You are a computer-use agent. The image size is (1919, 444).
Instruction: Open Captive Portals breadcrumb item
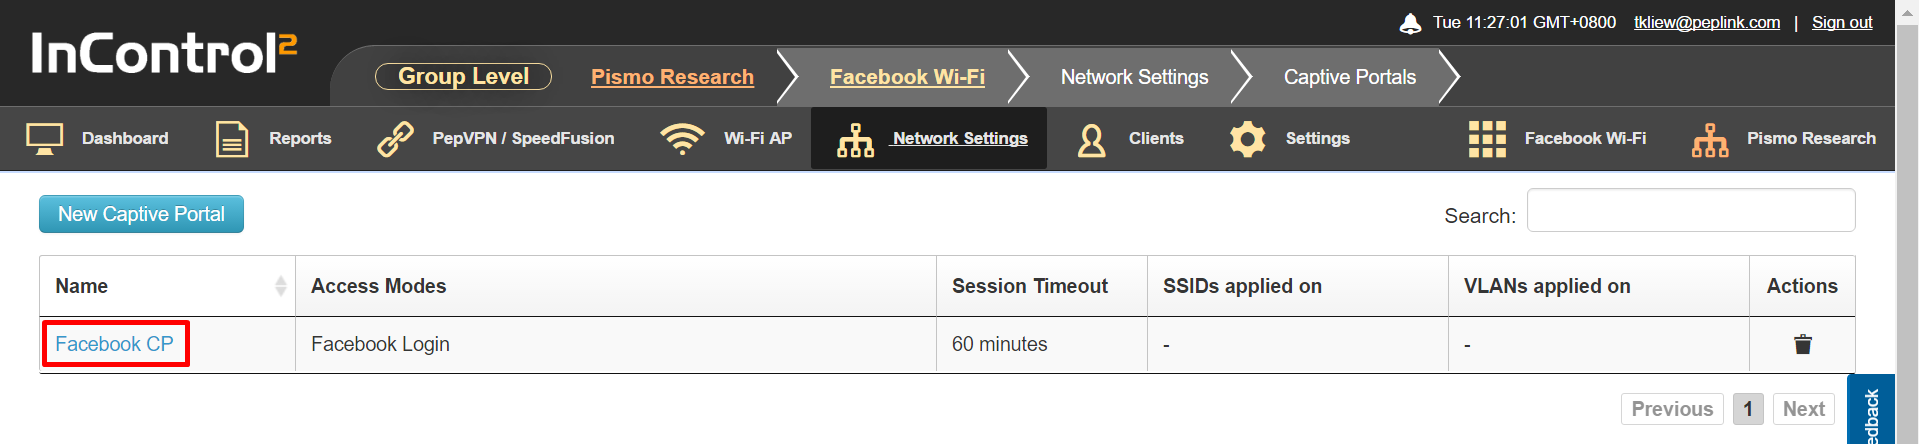click(x=1349, y=77)
